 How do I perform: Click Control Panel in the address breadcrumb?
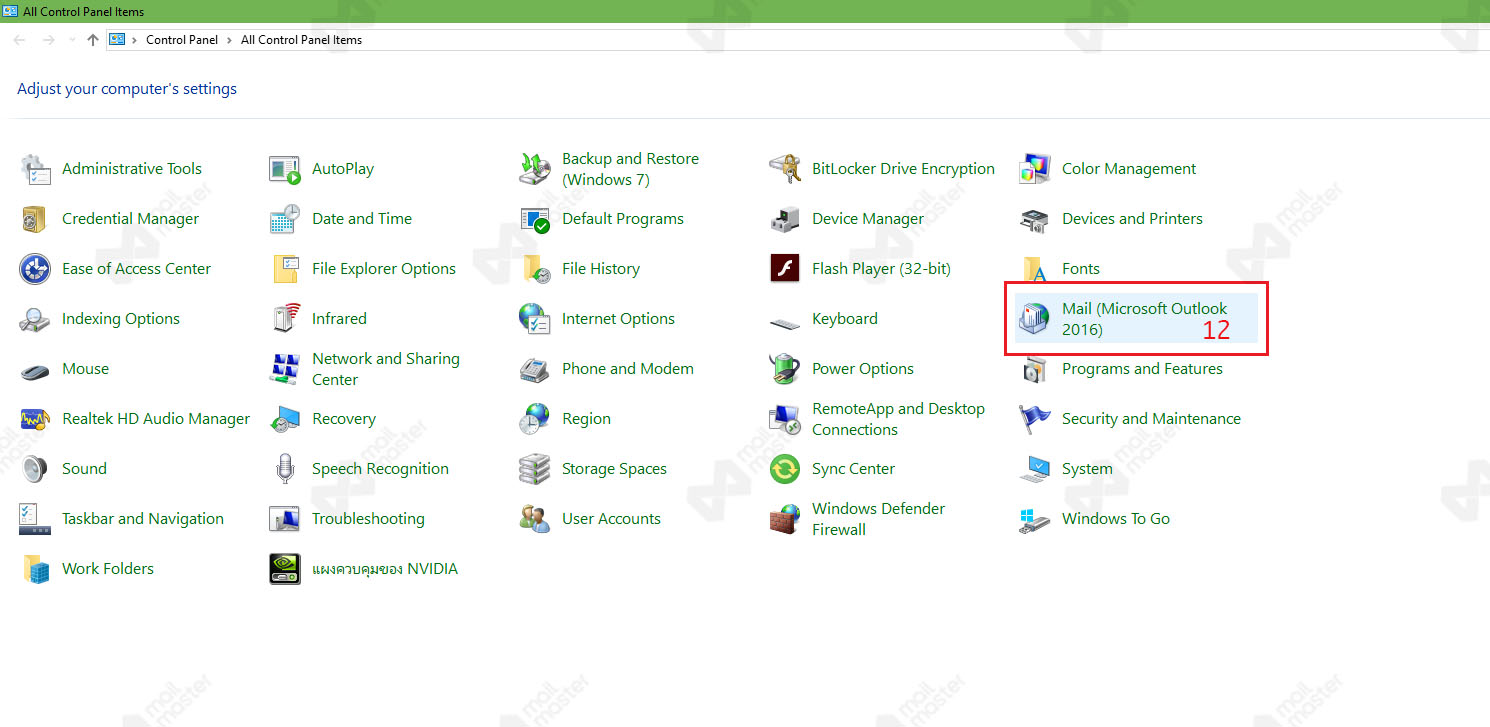(182, 40)
